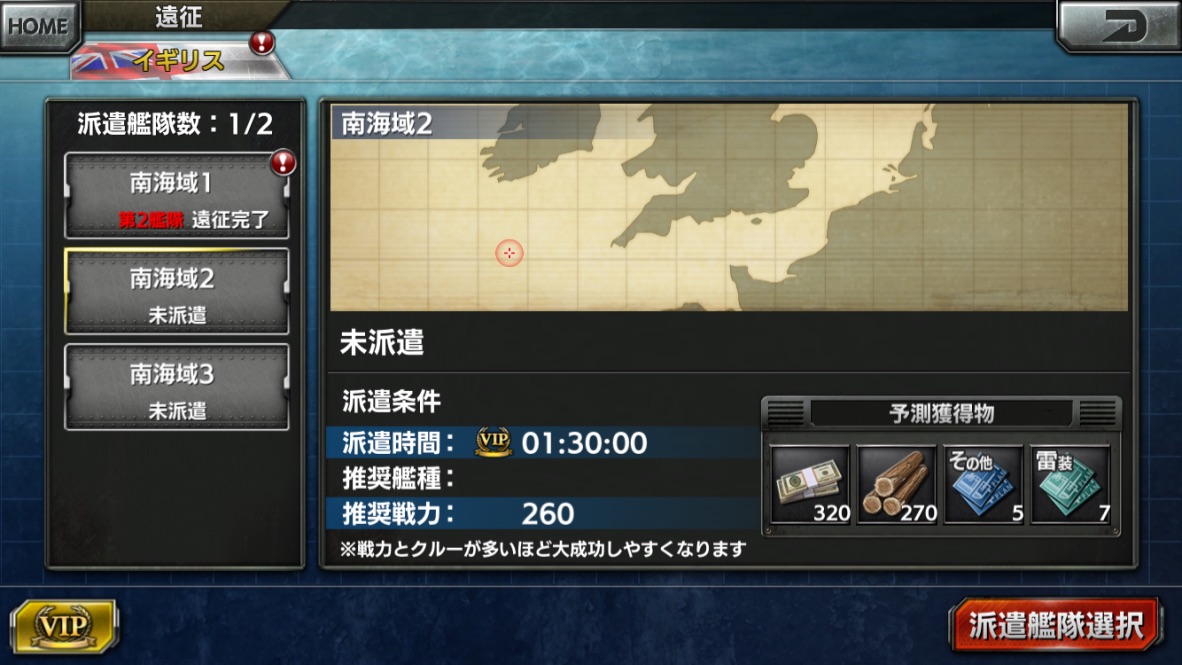Image resolution: width=1182 pixels, height=665 pixels.
Task: Click the 南海域2 map thumbnail
Action: coord(729,207)
